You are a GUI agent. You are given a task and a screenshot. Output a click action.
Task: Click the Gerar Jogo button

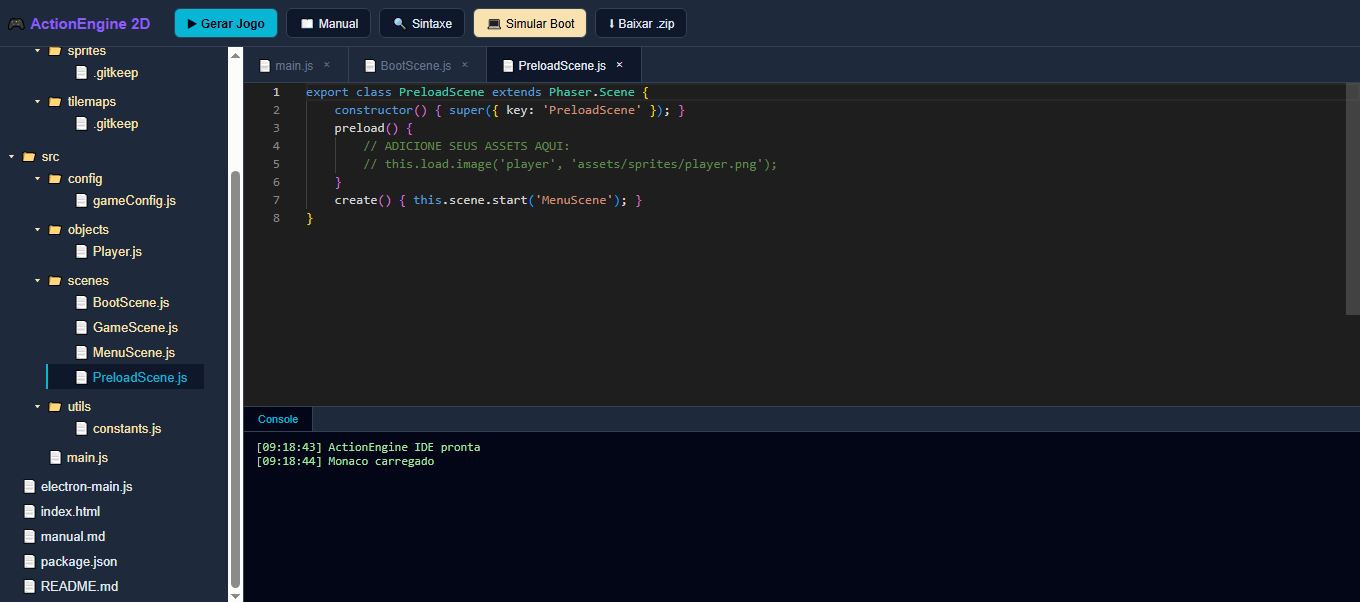click(226, 23)
